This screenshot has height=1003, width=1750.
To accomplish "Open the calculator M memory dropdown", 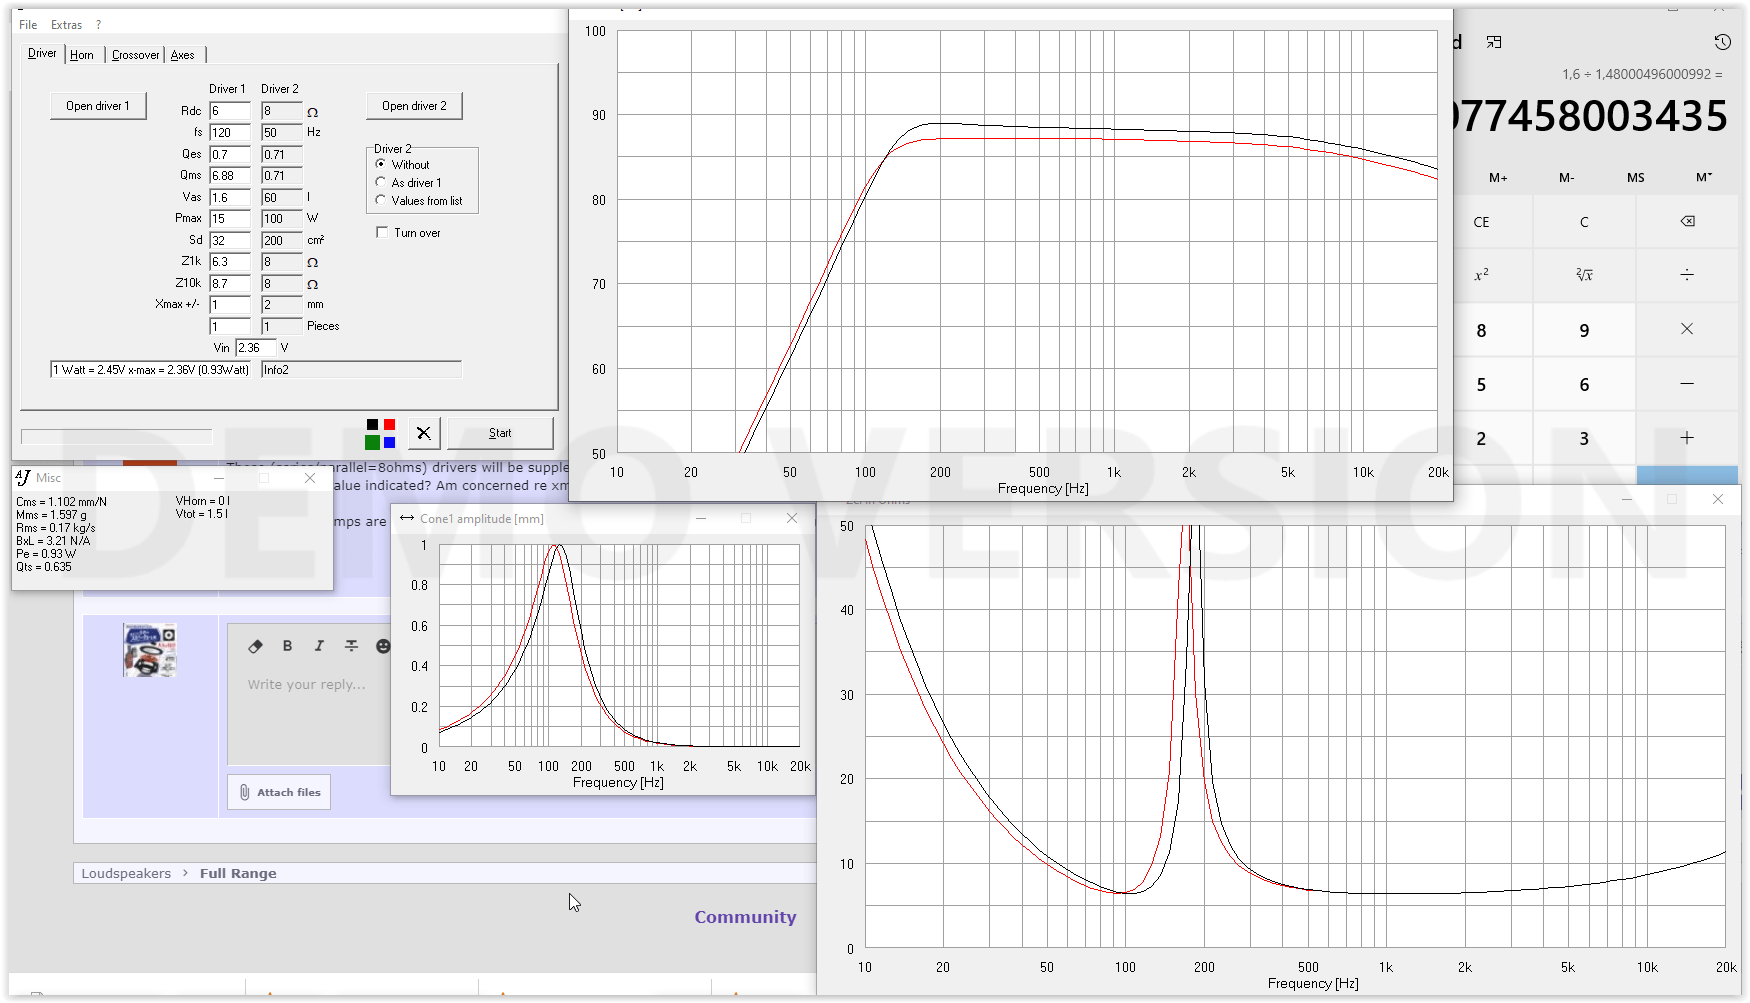I will [x=1704, y=177].
